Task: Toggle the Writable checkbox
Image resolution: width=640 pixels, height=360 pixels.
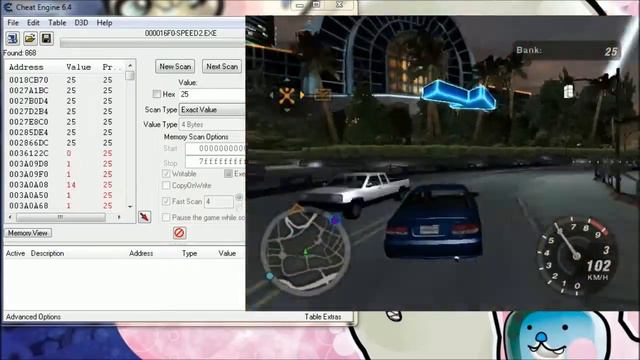Action: click(x=166, y=173)
